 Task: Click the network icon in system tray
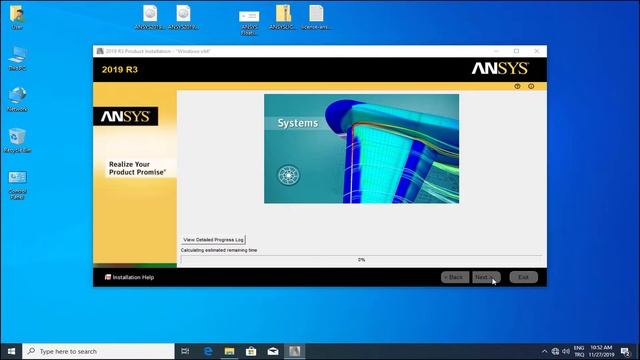[555, 351]
